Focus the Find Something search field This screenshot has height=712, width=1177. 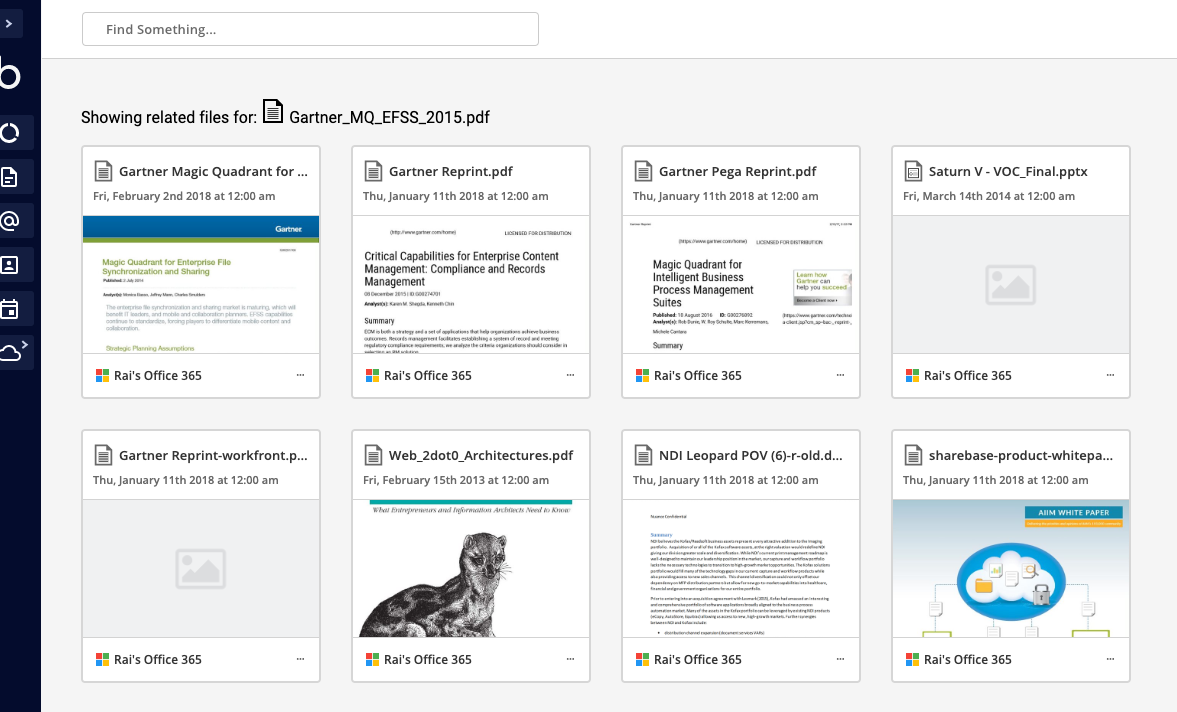(310, 29)
